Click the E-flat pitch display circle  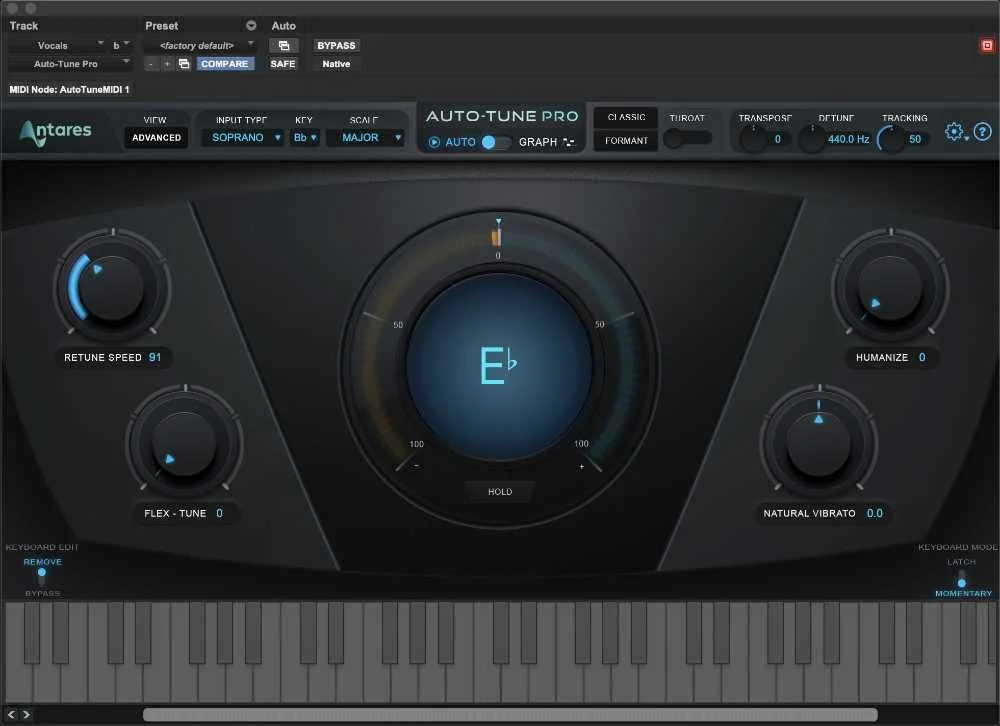coord(499,366)
